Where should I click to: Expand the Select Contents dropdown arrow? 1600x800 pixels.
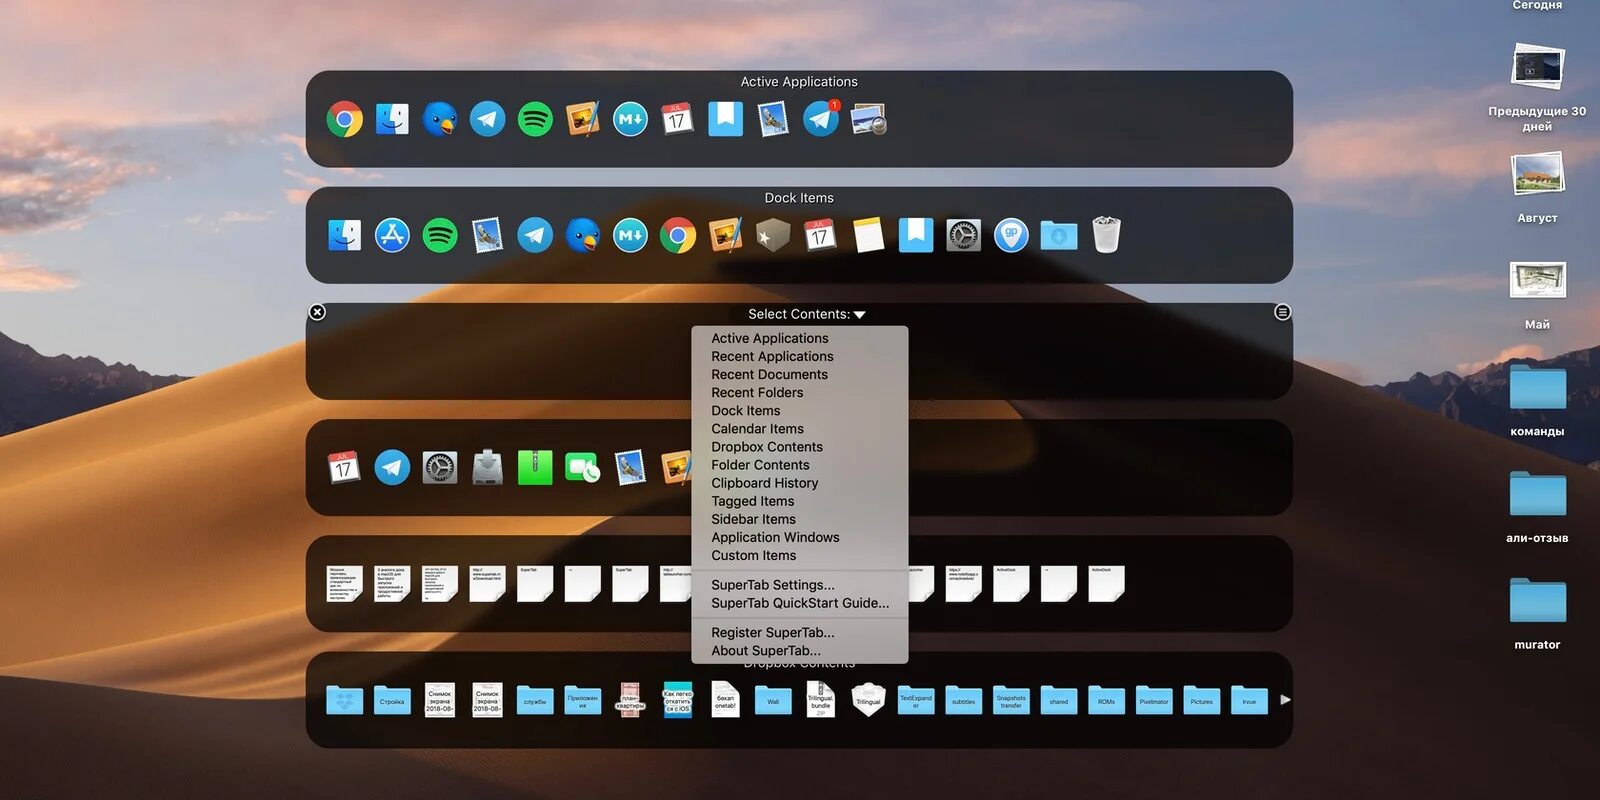pos(859,315)
